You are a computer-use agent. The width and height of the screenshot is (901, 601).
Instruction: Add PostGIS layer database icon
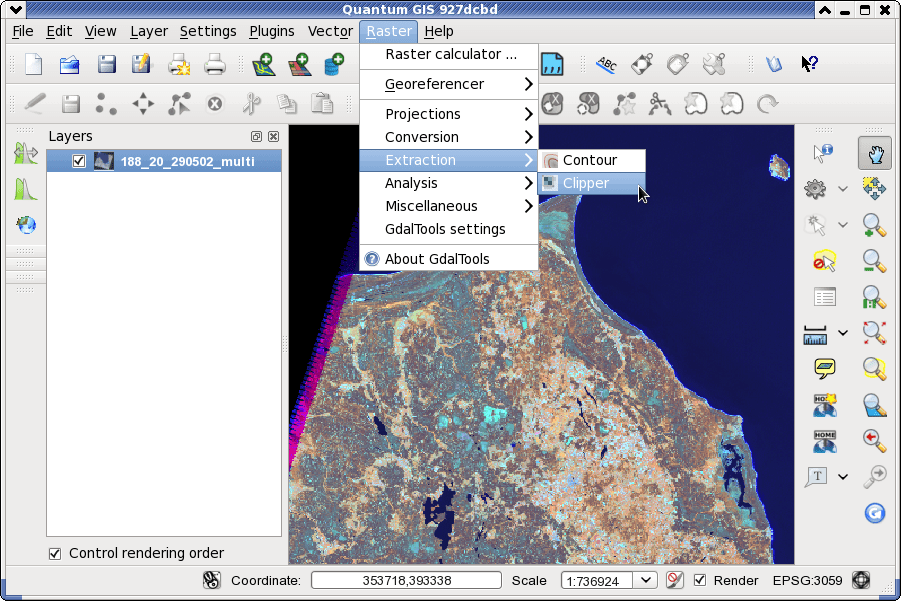(334, 64)
